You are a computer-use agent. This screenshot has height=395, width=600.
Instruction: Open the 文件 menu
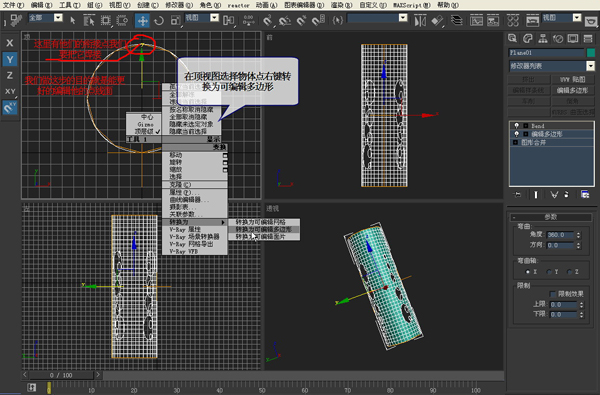coord(13,5)
